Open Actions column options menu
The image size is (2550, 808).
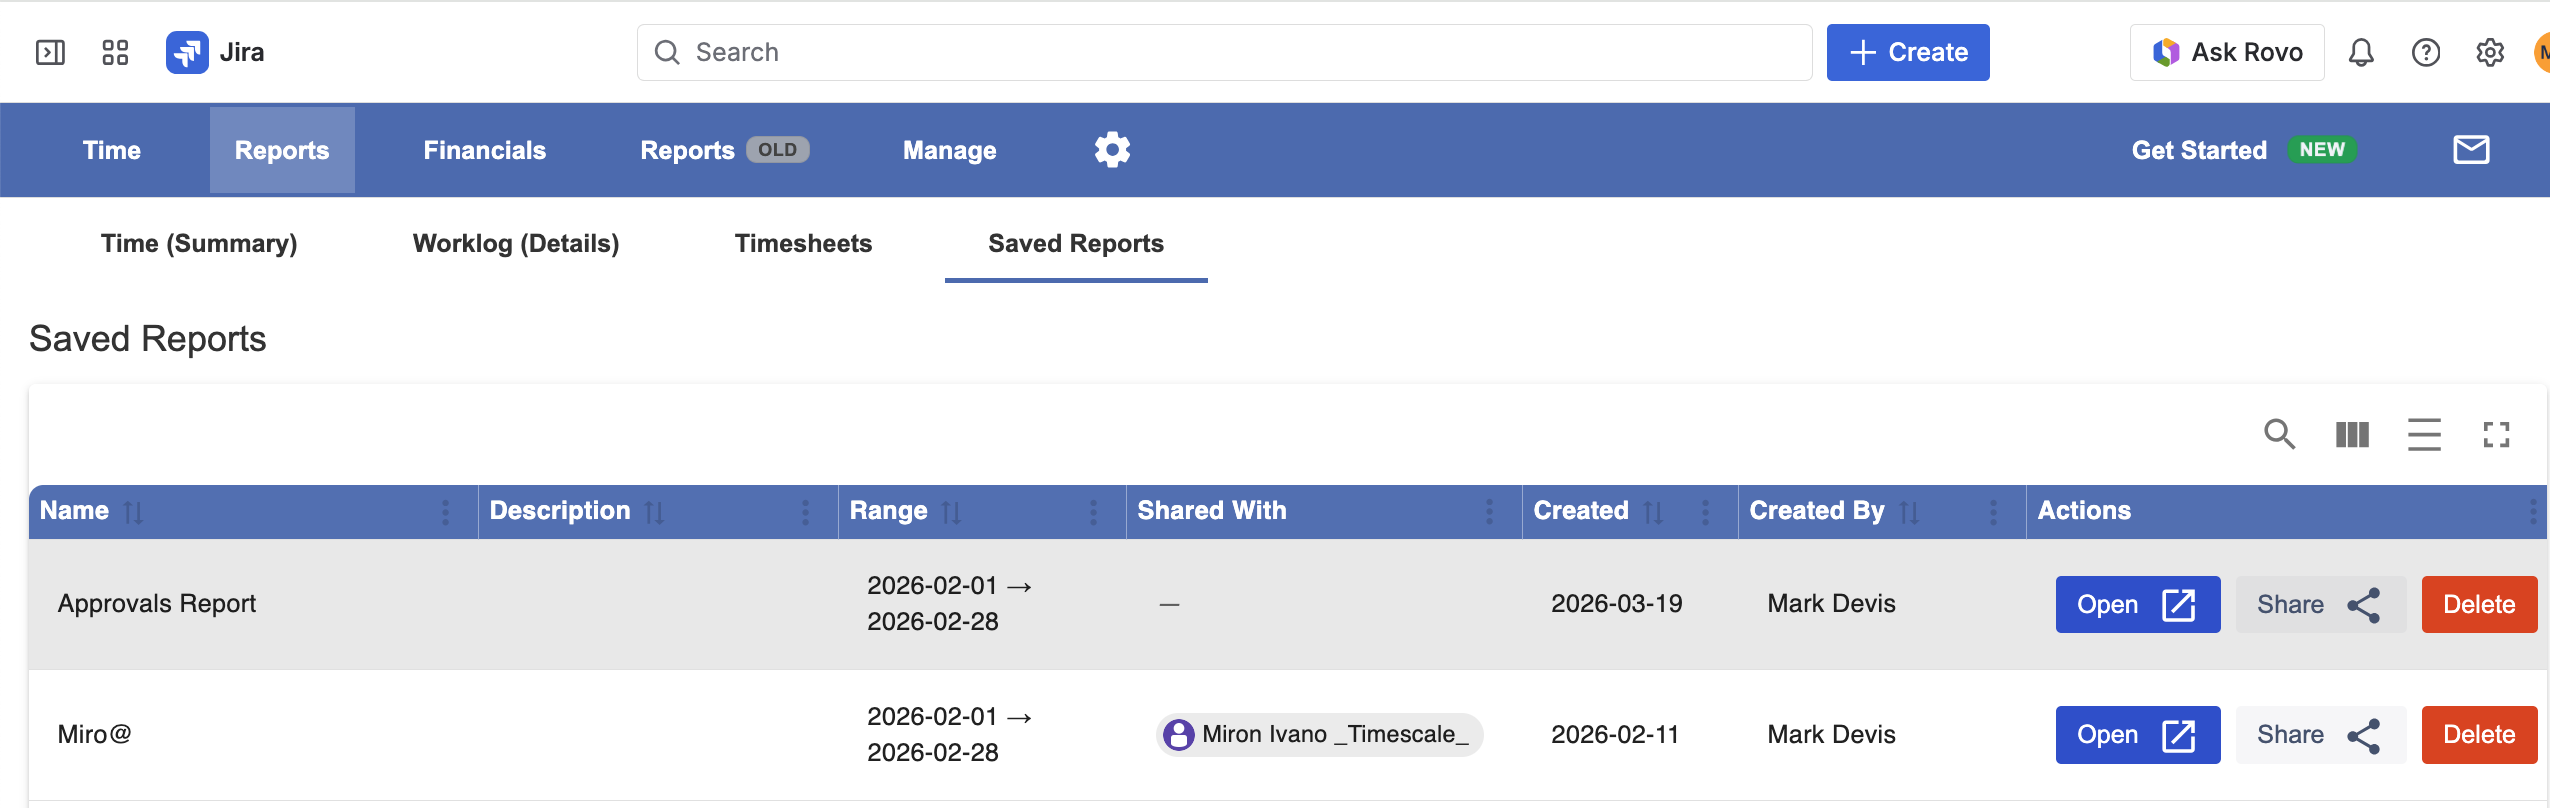[2533, 512]
